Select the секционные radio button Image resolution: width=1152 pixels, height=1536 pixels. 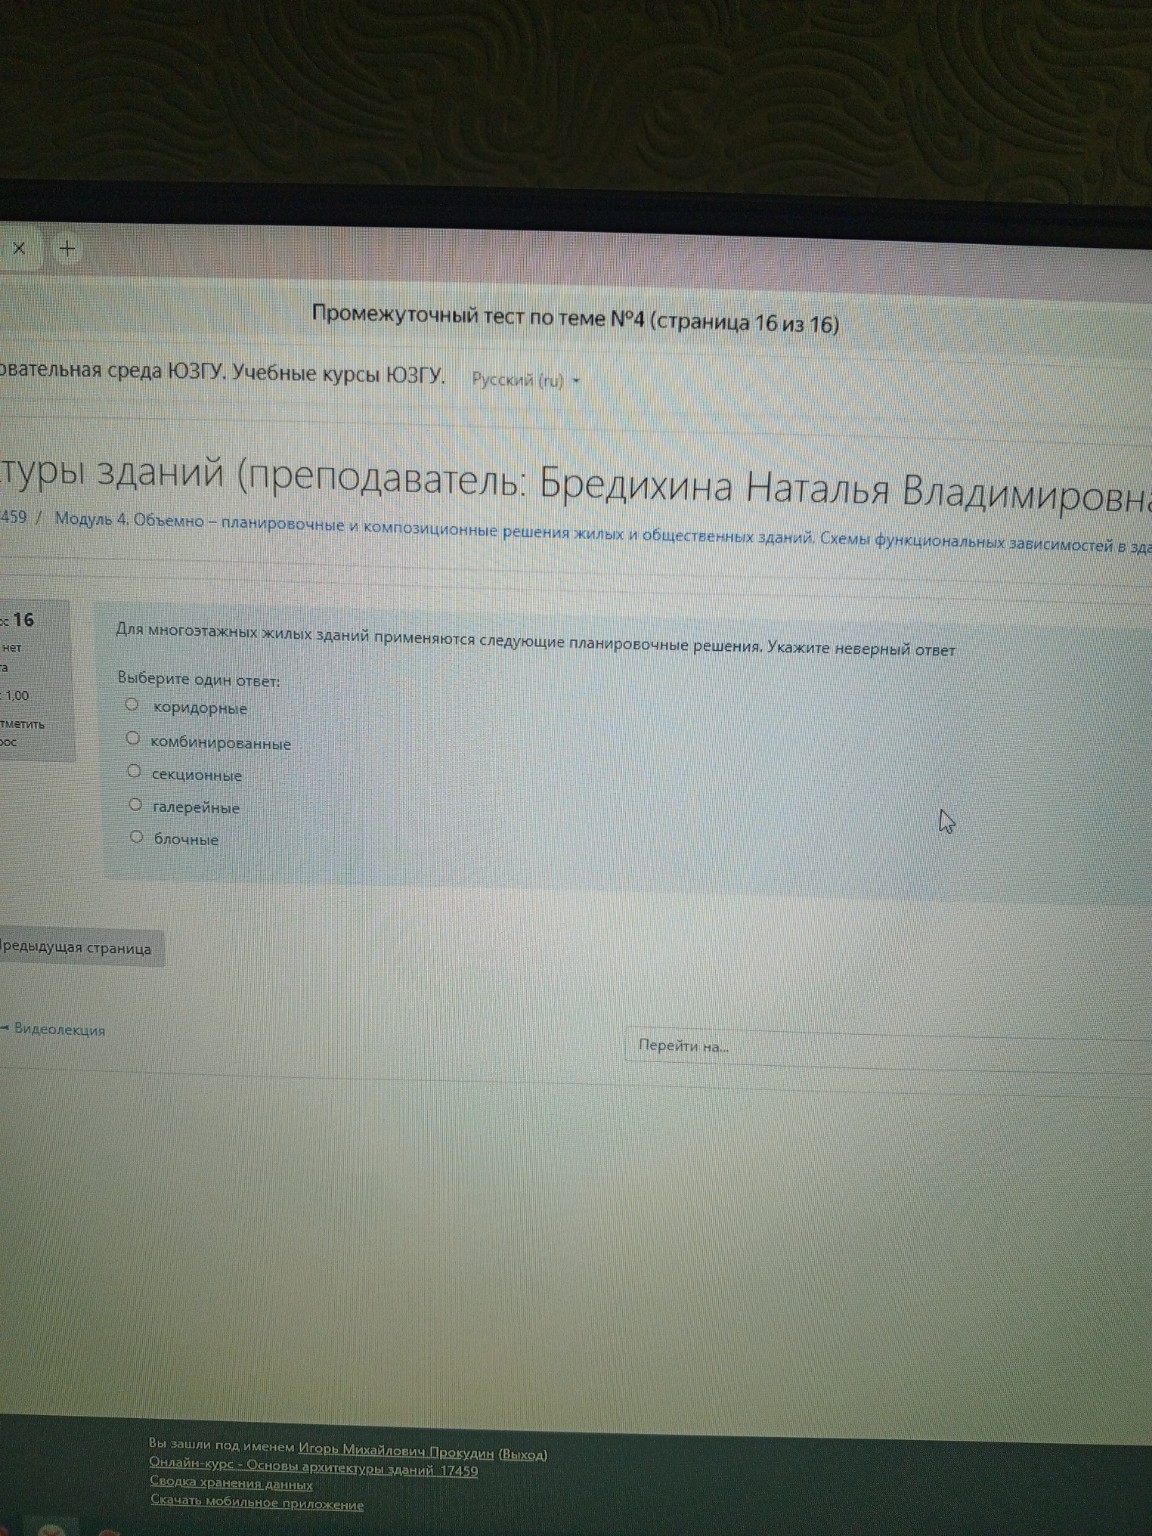click(x=132, y=772)
